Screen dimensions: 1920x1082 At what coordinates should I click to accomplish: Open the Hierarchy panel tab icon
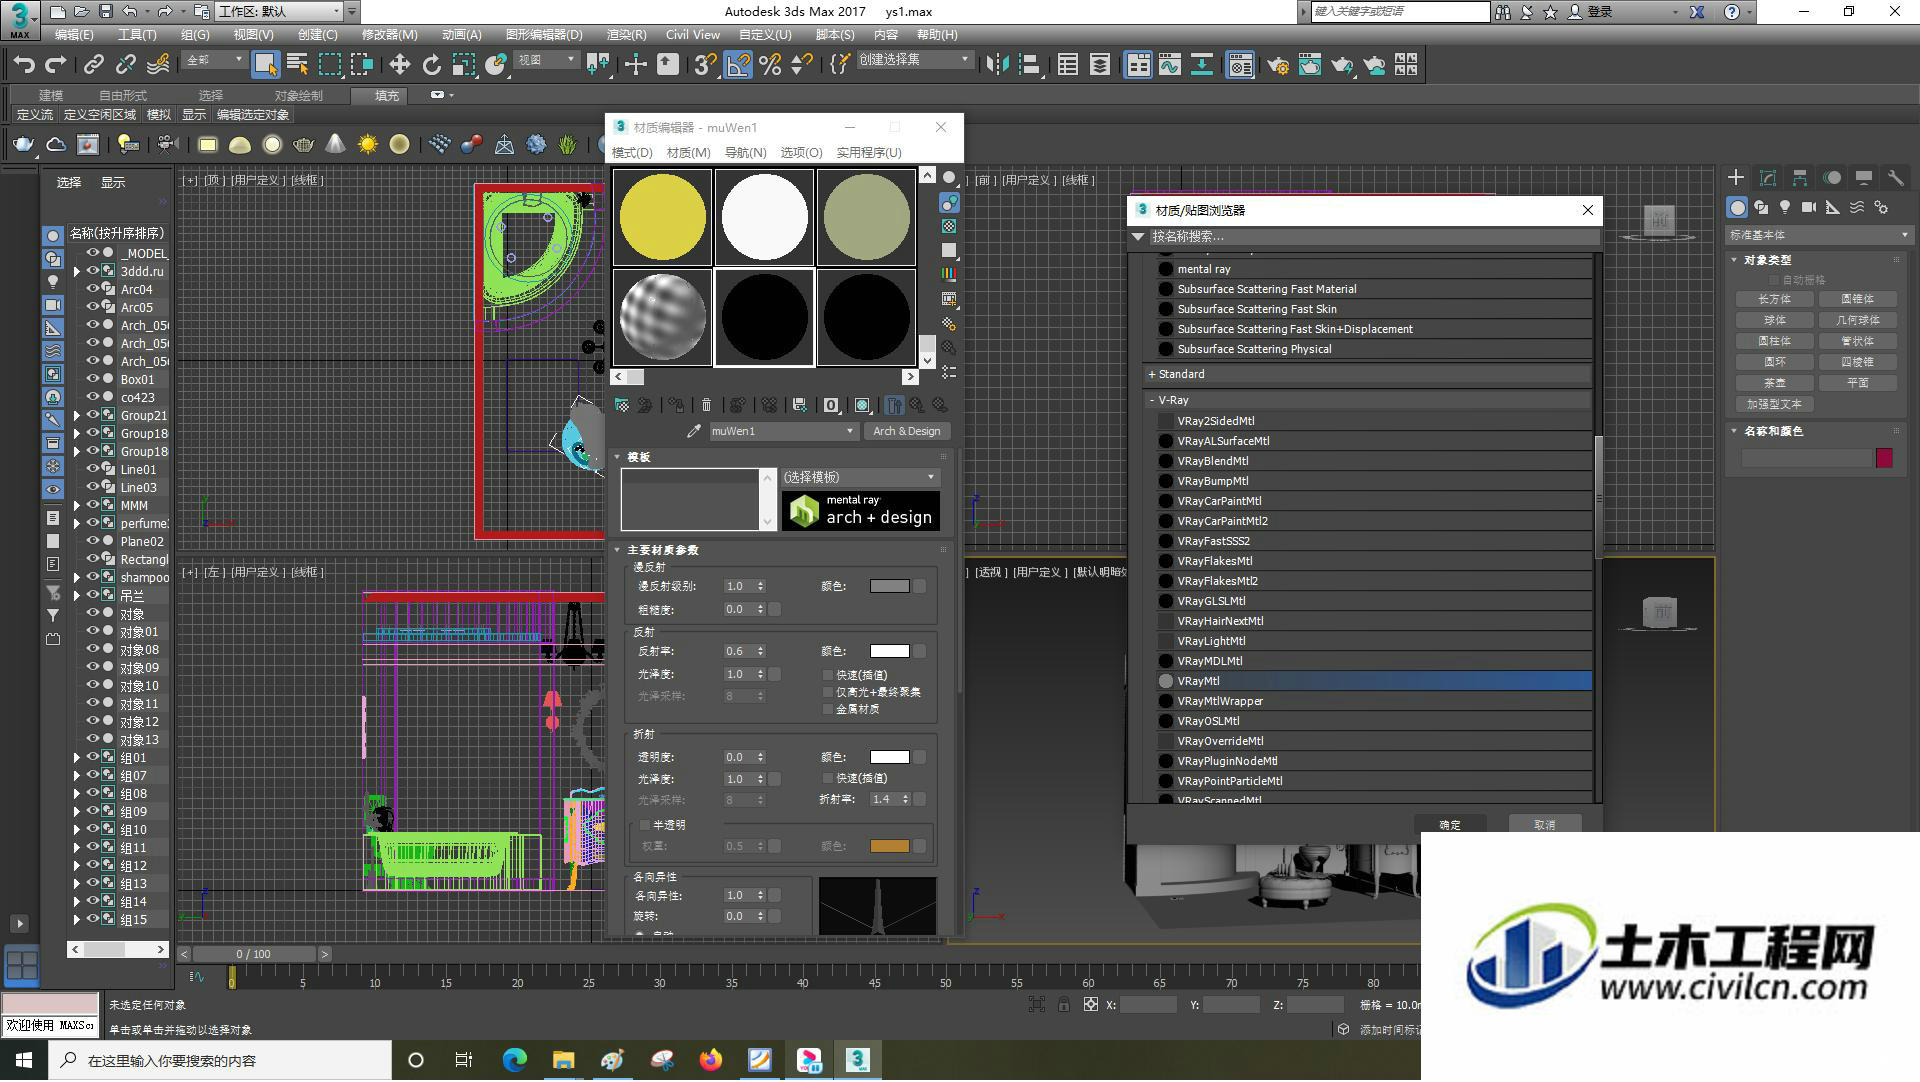[1800, 178]
